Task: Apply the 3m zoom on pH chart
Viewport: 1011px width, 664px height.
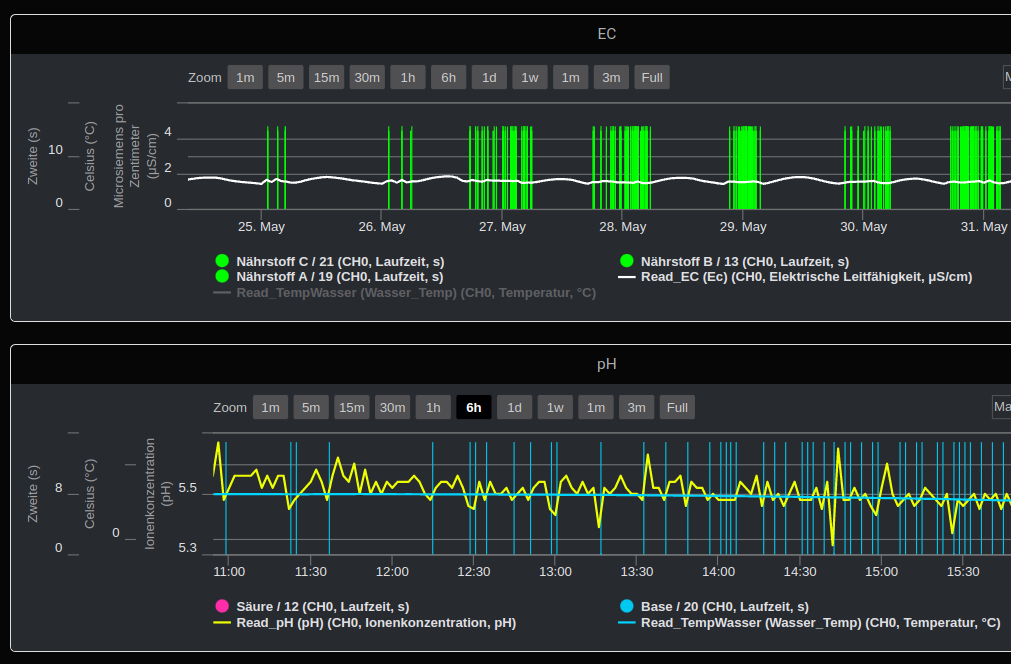Action: [636, 408]
